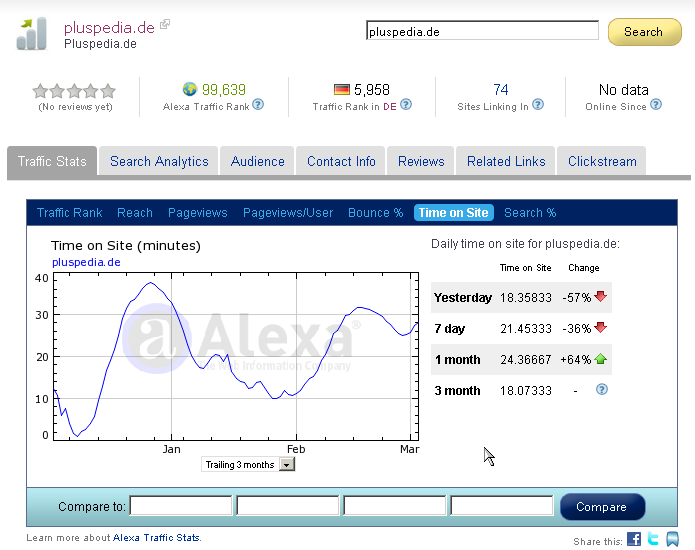This screenshot has width=695, height=550.
Task: Click red down arrow in Yesterday row
Action: point(601,296)
